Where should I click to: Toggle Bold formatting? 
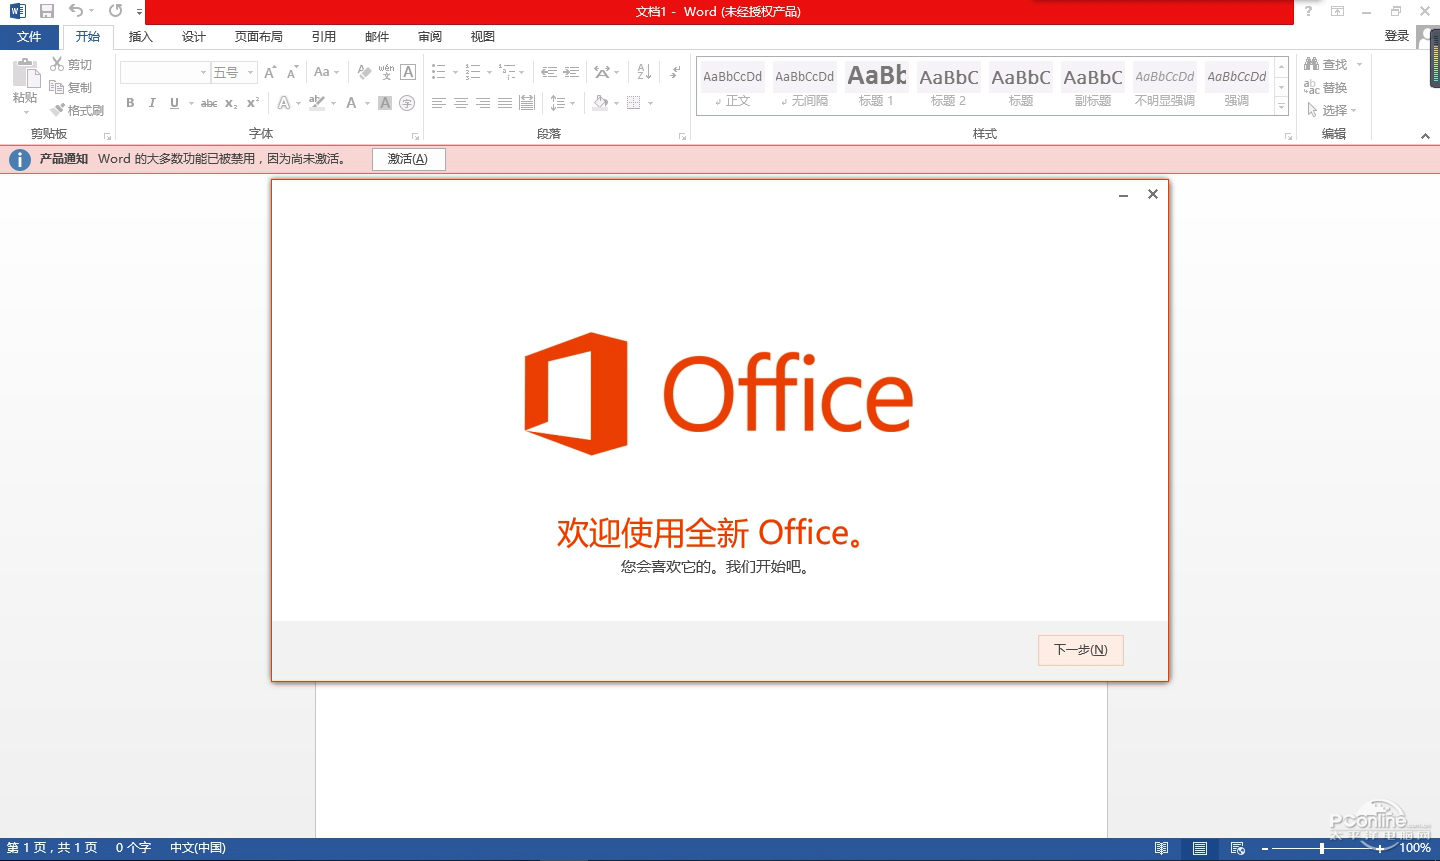coord(130,103)
